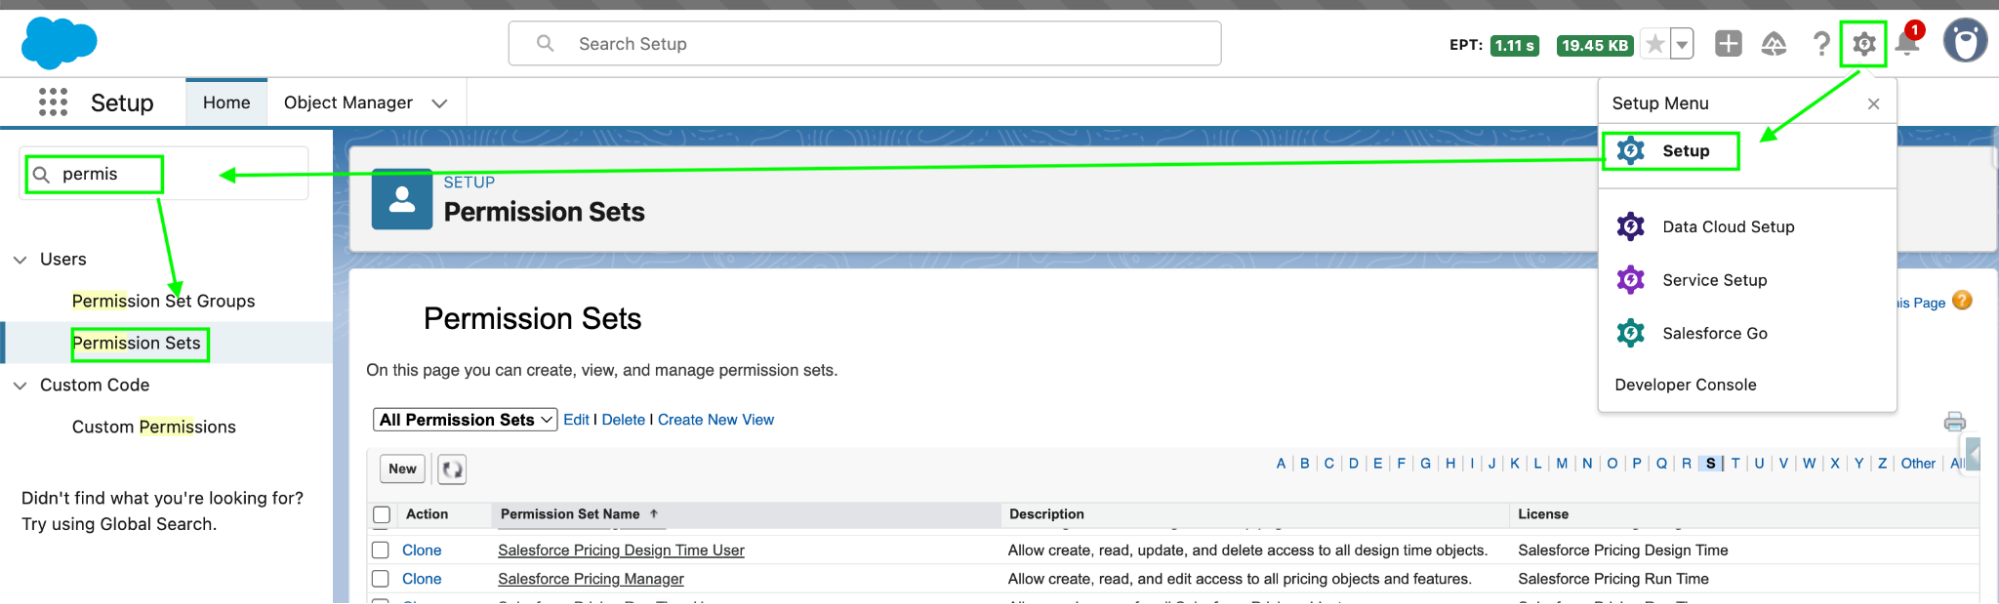
Task: Open Permission Sets in sidebar
Action: tap(136, 343)
